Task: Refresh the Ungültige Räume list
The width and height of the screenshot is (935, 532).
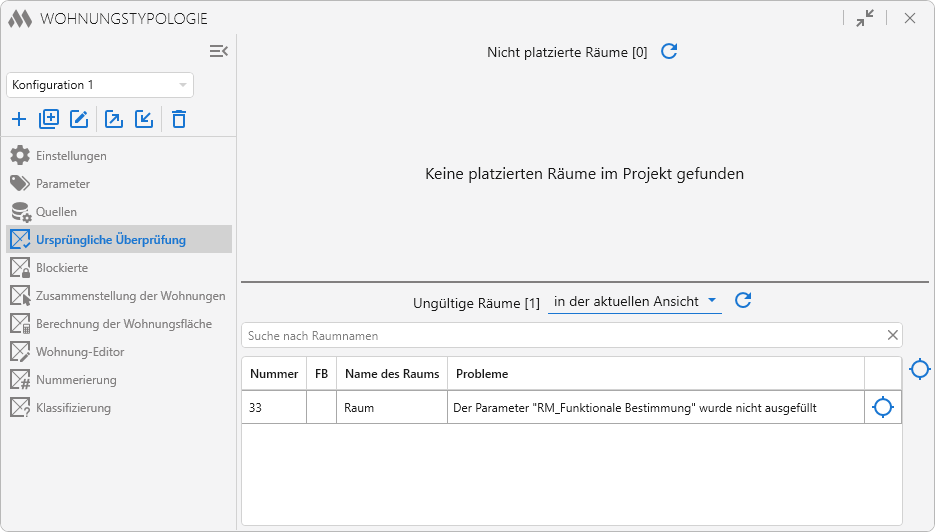Action: coord(743,301)
